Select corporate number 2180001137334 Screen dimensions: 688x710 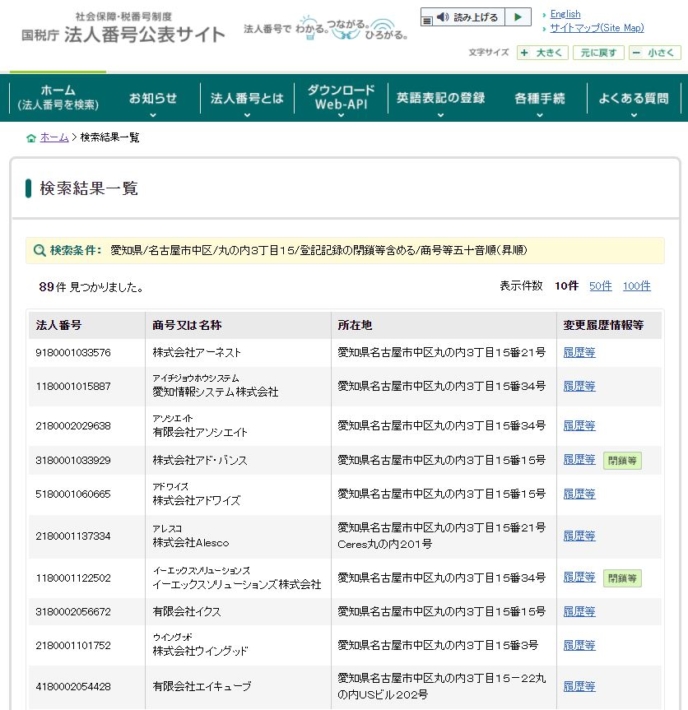(73, 537)
